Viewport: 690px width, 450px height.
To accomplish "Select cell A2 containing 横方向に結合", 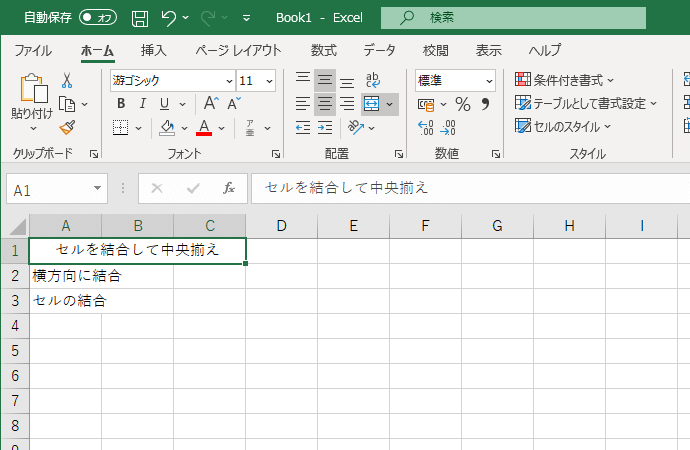I will (x=65, y=275).
